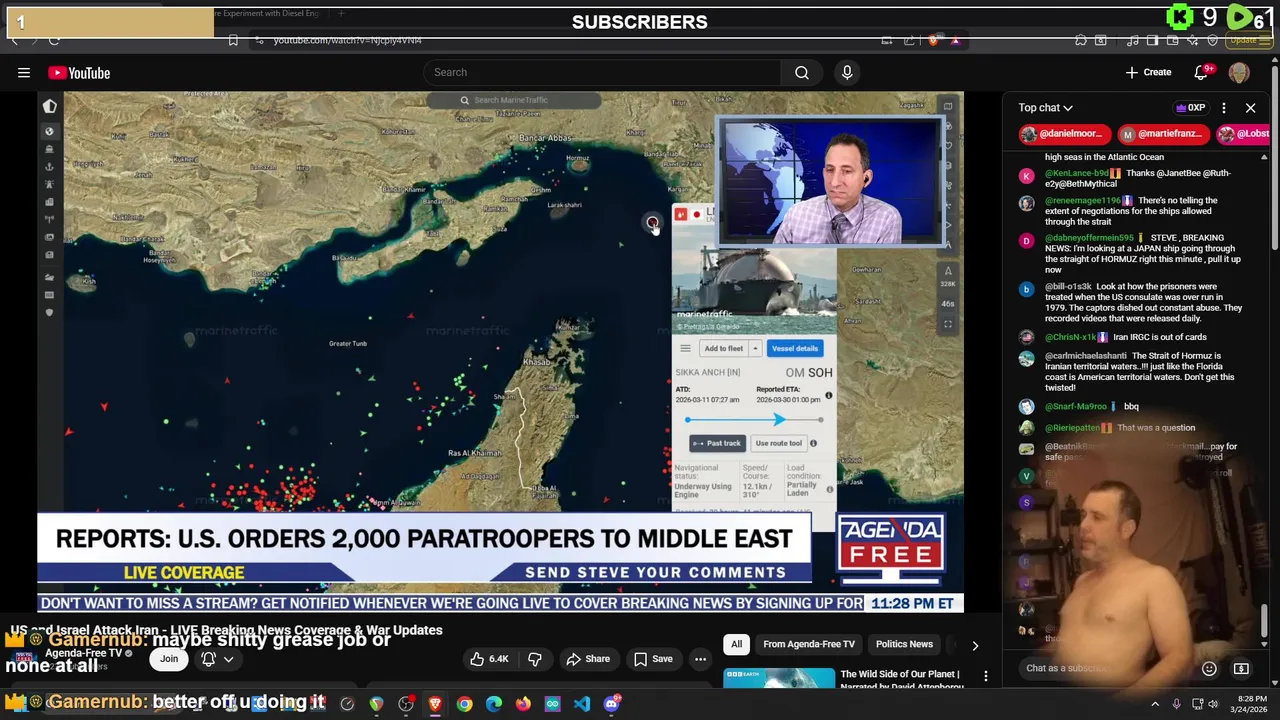
Task: Open Microsoft Edge from the taskbar
Action: tap(494, 704)
